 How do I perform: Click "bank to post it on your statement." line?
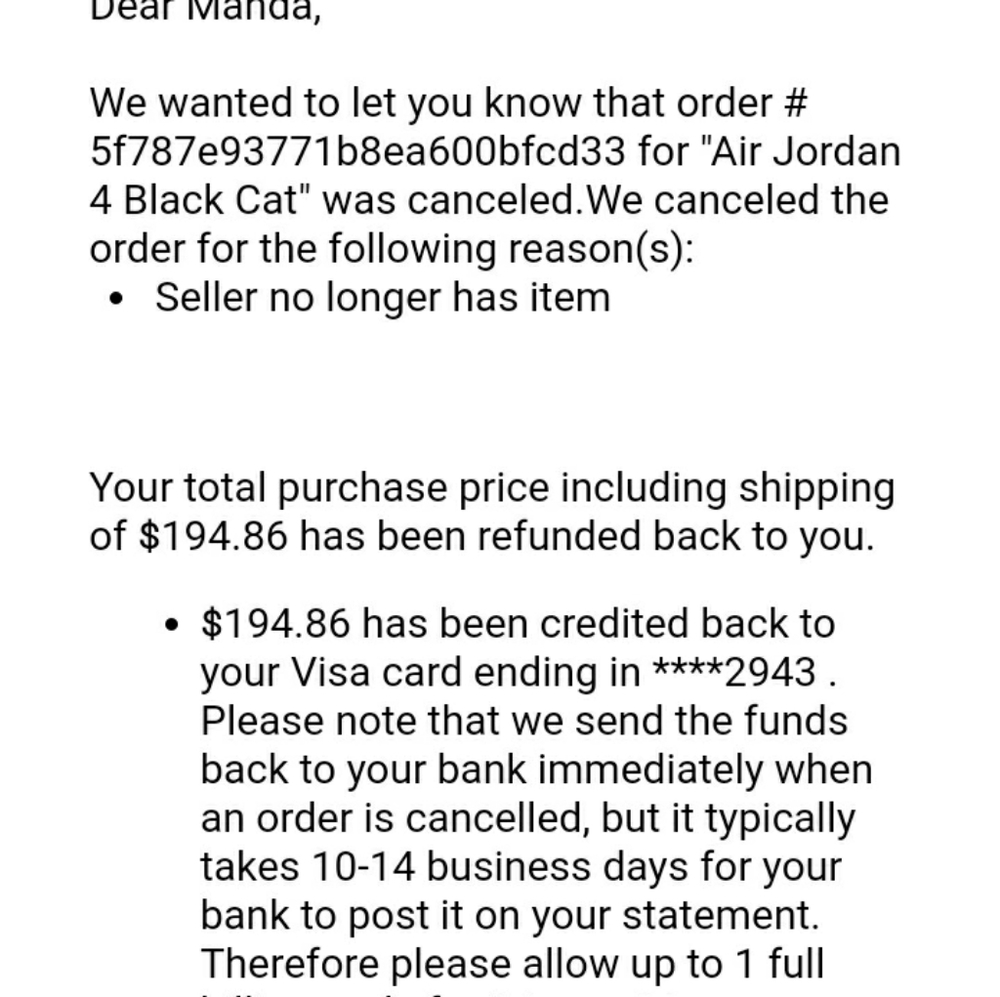(x=507, y=917)
